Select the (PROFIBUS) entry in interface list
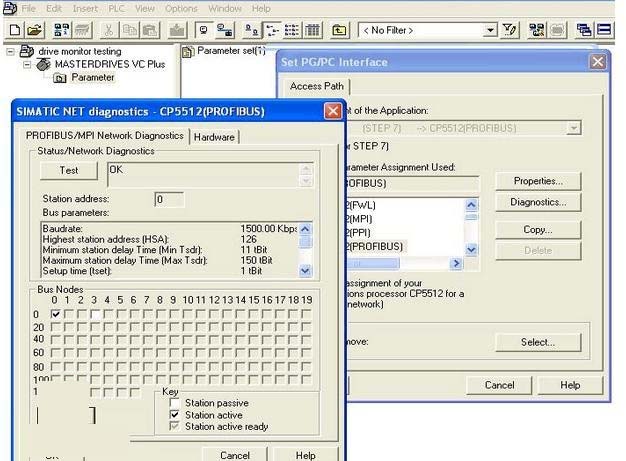The width and height of the screenshot is (626, 461). coord(374,247)
